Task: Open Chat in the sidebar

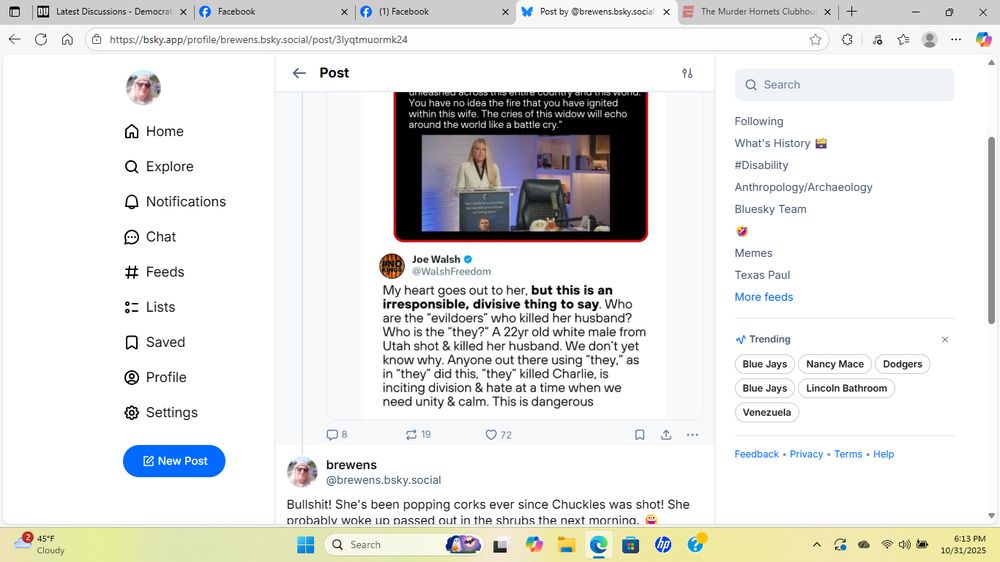Action: (150, 237)
